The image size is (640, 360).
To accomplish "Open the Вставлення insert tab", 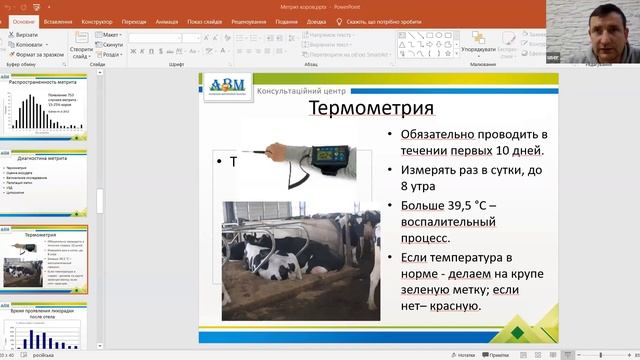I will [58, 22].
